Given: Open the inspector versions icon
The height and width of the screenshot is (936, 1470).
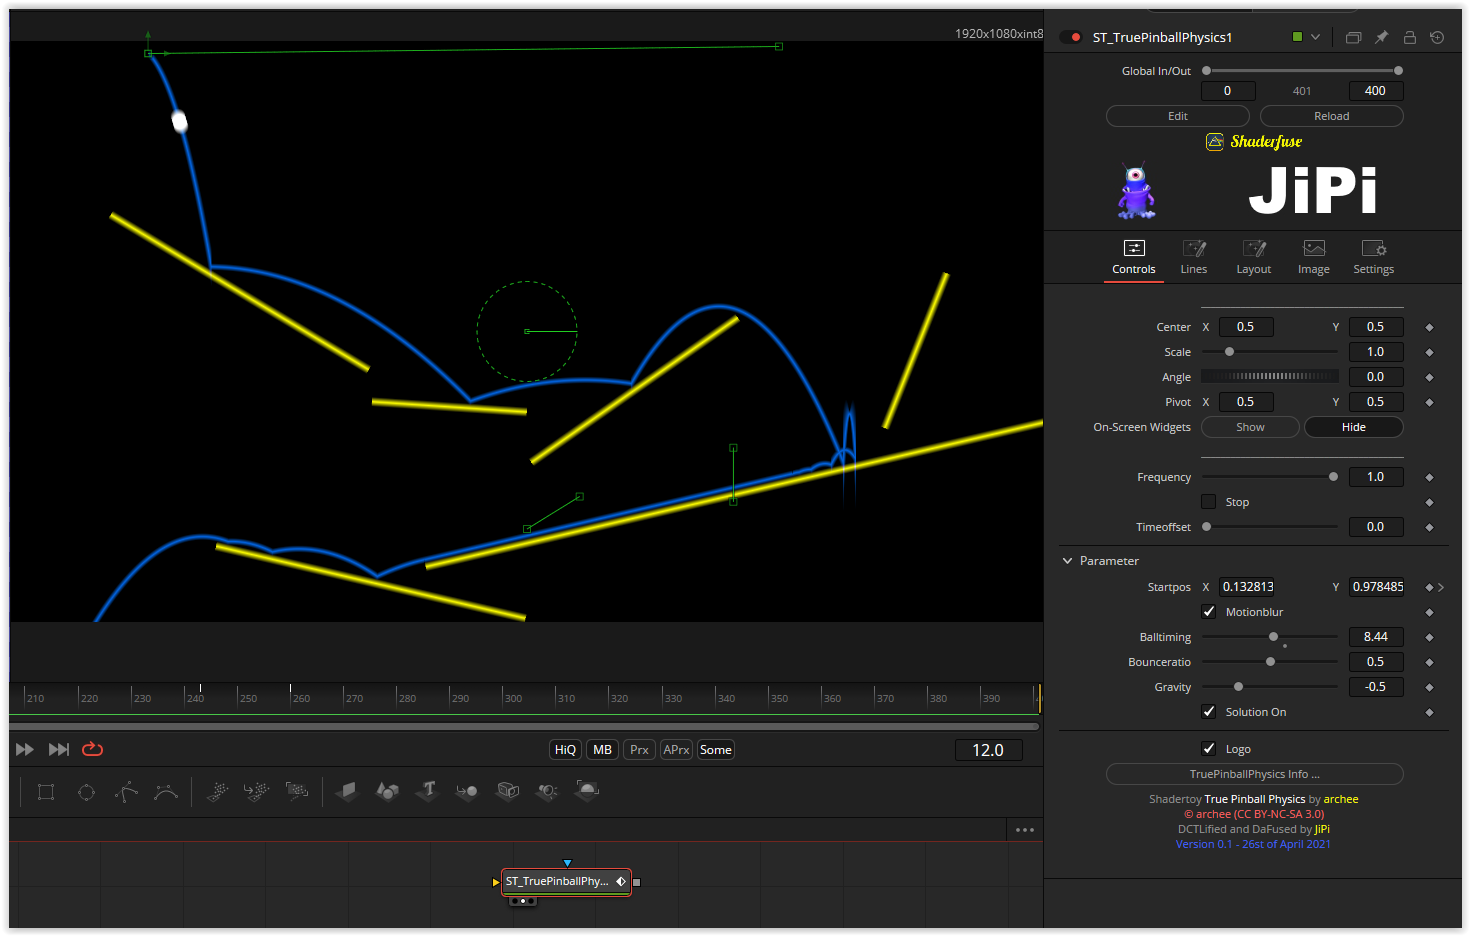Looking at the screenshot, I should pos(1353,37).
